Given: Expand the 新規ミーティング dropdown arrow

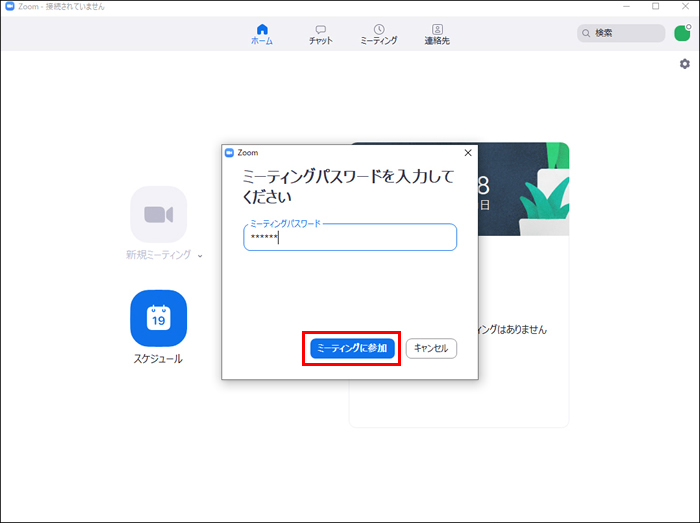Looking at the screenshot, I should click(200, 256).
